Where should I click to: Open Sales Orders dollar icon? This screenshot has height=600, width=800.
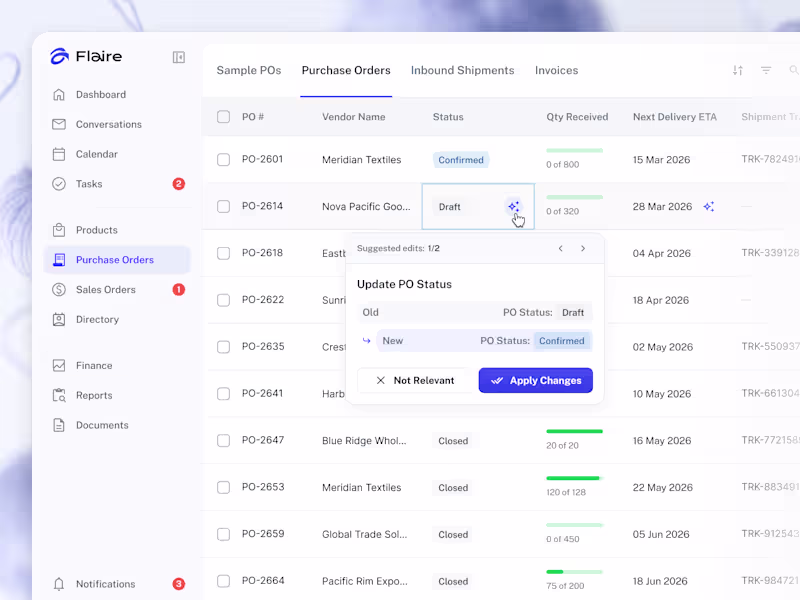click(59, 290)
